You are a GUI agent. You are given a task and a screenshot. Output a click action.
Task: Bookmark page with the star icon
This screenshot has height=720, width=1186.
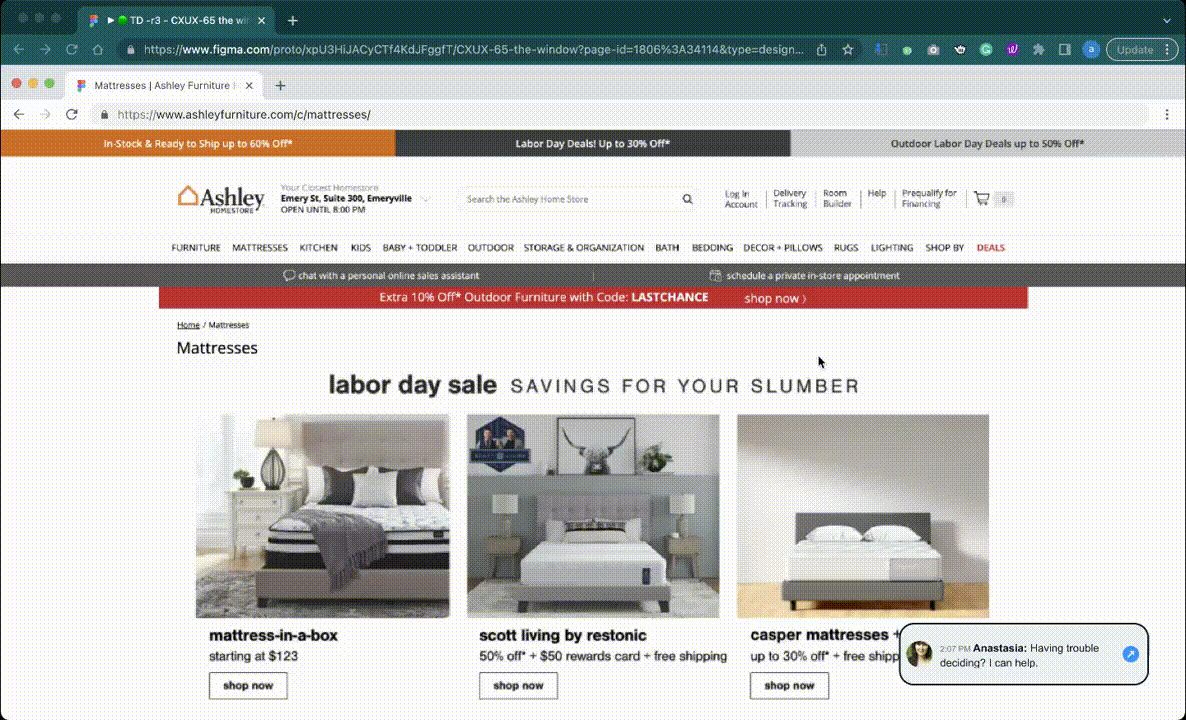[848, 50]
